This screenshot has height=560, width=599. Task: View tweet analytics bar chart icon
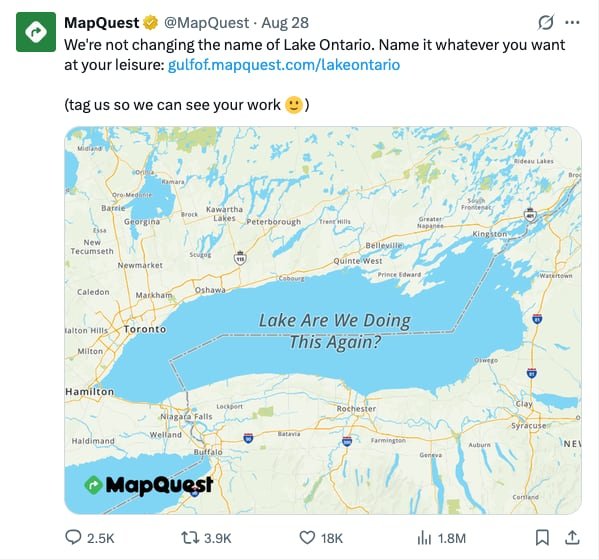[x=424, y=538]
